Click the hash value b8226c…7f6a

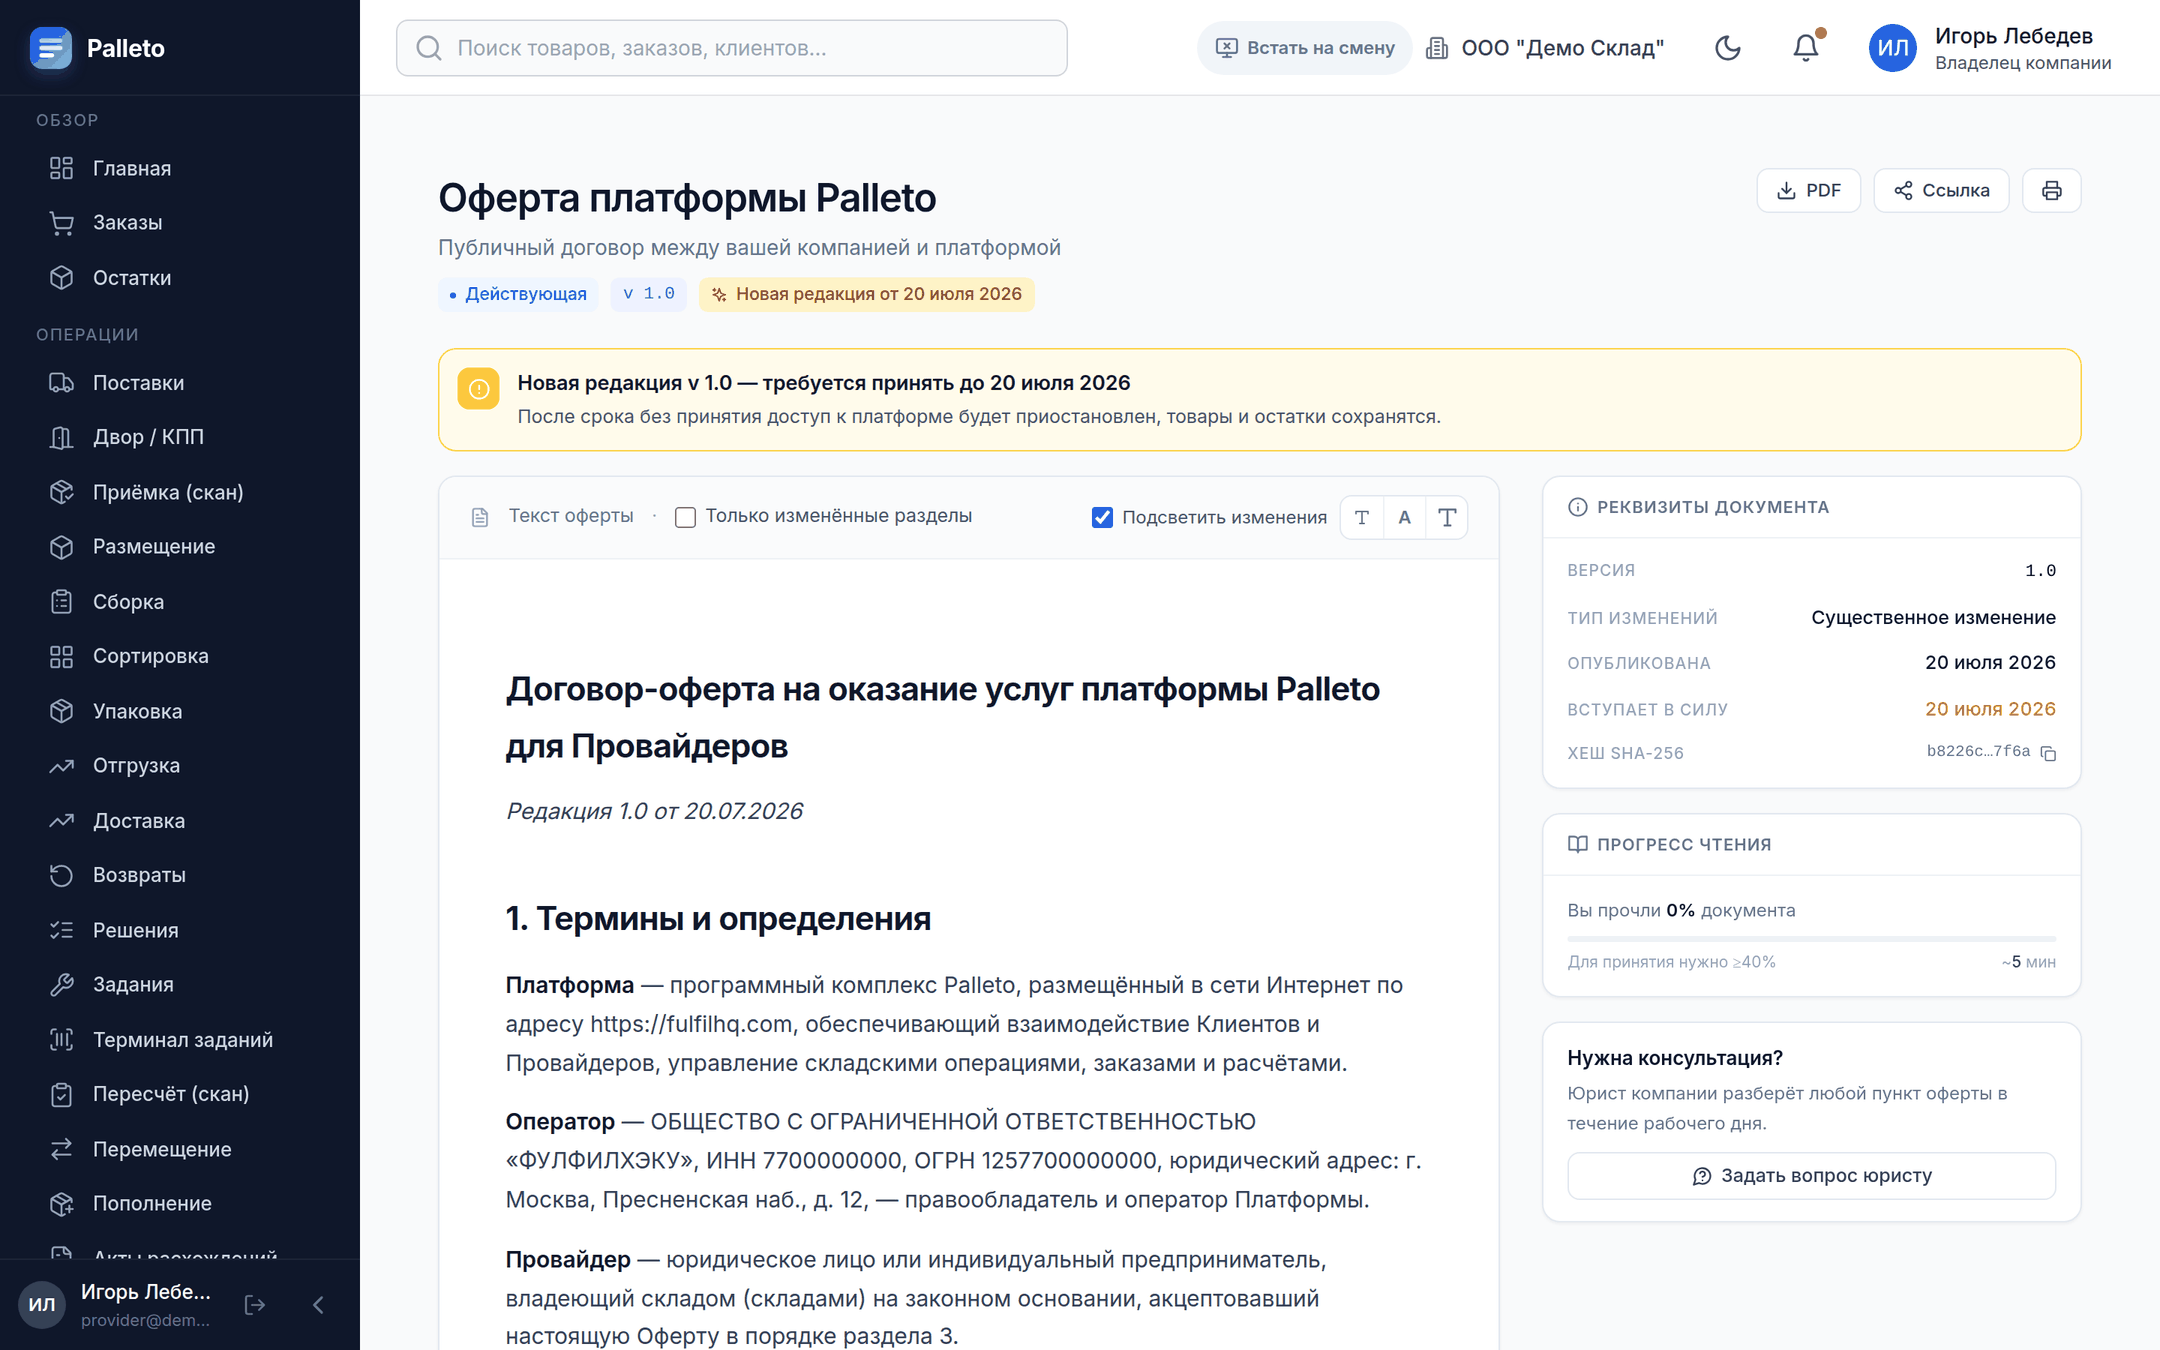point(1978,752)
